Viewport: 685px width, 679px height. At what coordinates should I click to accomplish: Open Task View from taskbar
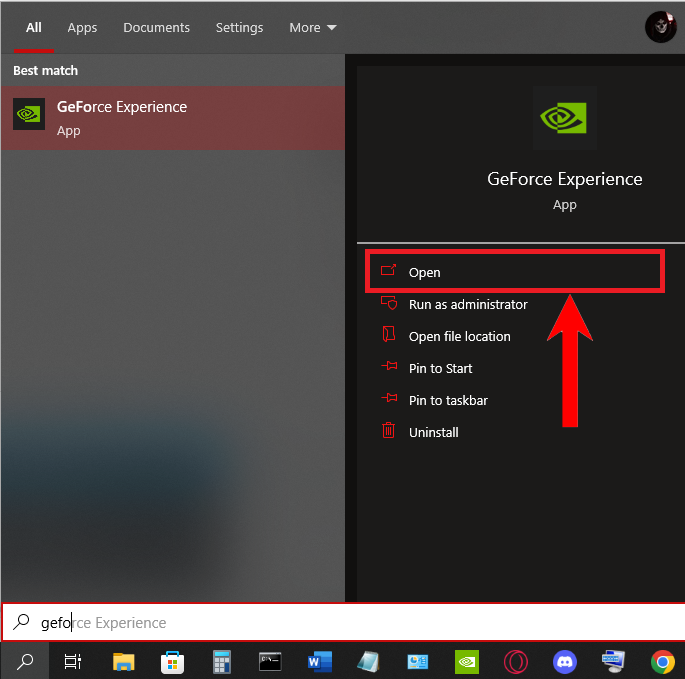[73, 661]
